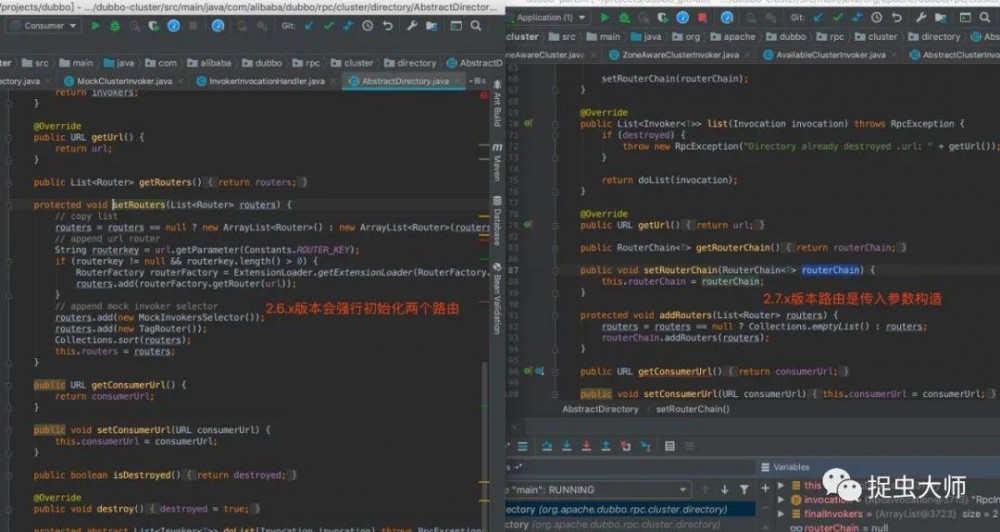
Task: Click the Step Over debugger icon
Action: (547, 446)
